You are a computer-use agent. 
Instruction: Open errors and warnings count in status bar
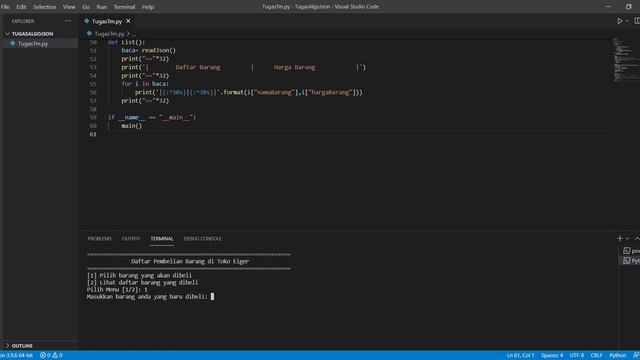point(51,355)
